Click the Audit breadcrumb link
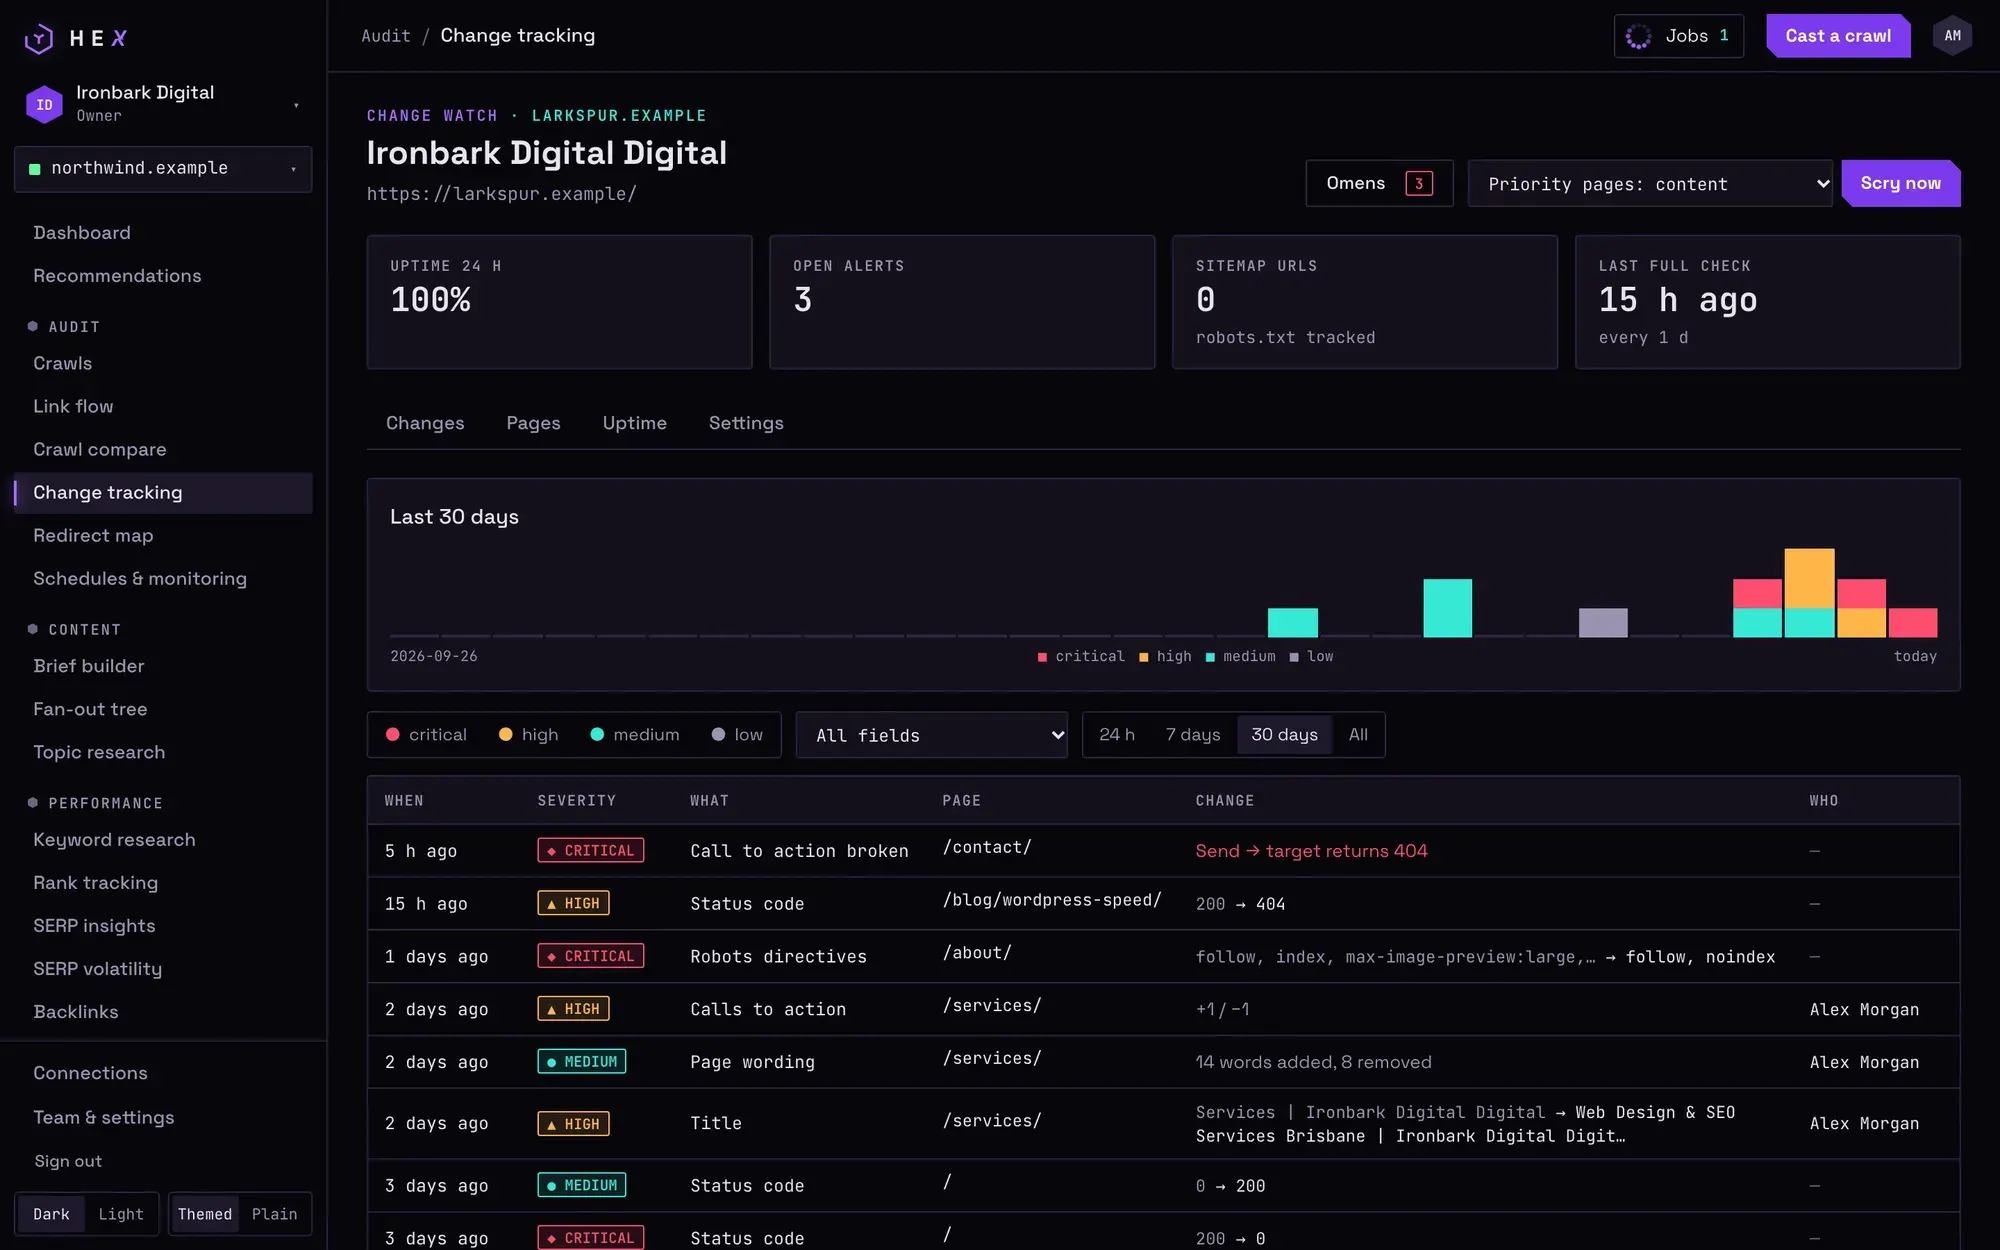The height and width of the screenshot is (1250, 2000). (x=386, y=36)
